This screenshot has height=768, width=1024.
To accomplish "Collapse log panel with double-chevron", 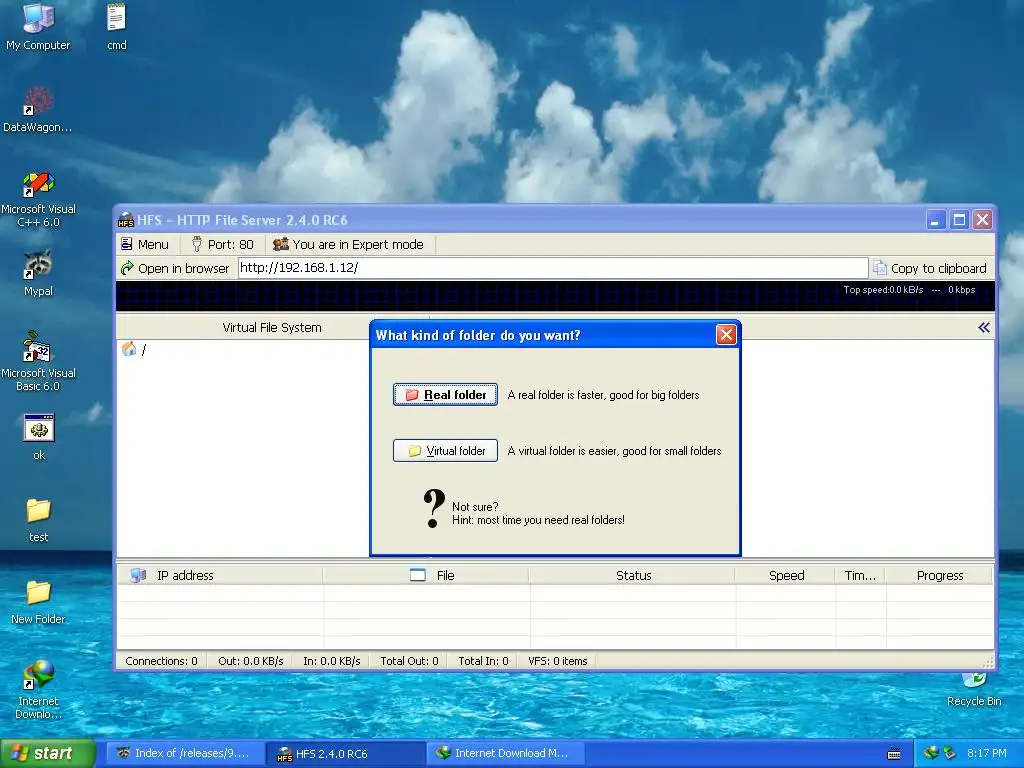I will [x=984, y=328].
